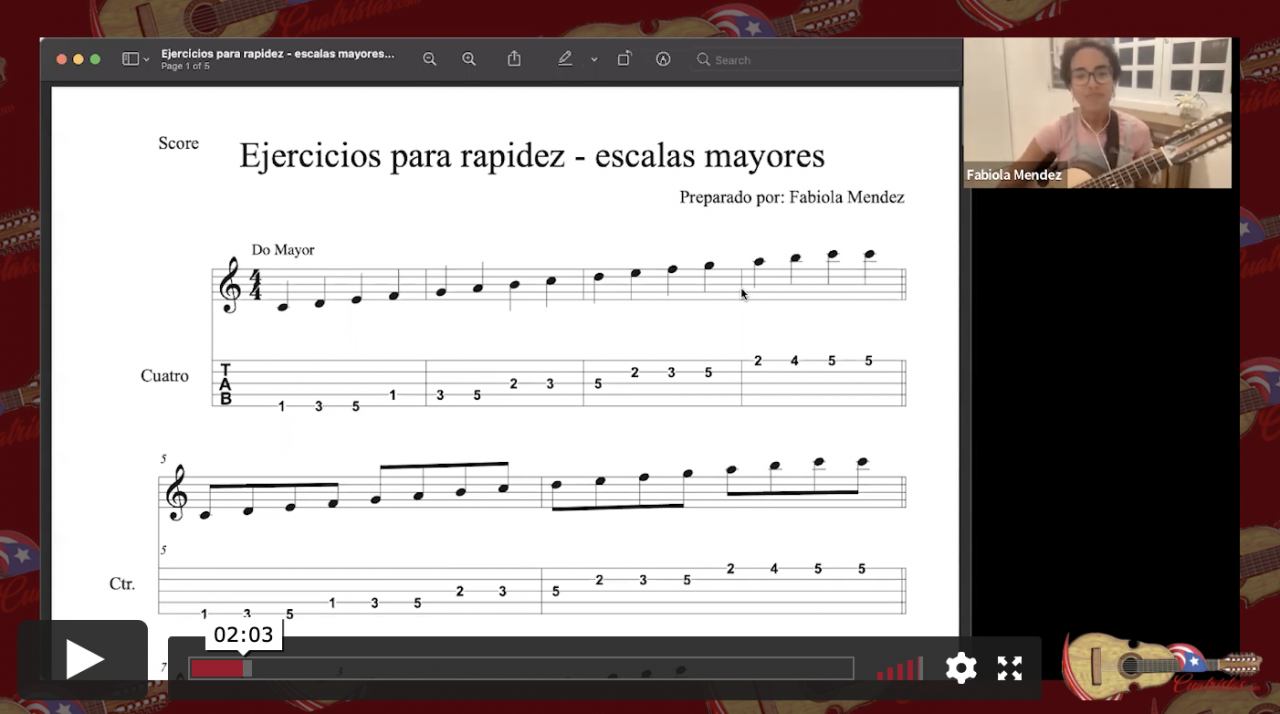Click the document title 'Ejercicios para rapidez'
Viewport: 1280px width, 714px height.
[x=277, y=54]
